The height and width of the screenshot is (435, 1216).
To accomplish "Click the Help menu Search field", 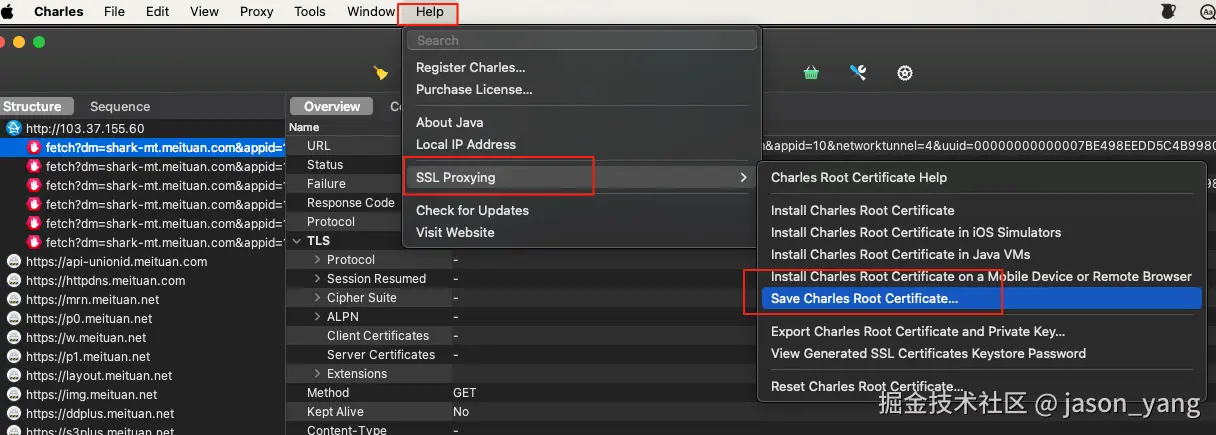I will coord(582,40).
